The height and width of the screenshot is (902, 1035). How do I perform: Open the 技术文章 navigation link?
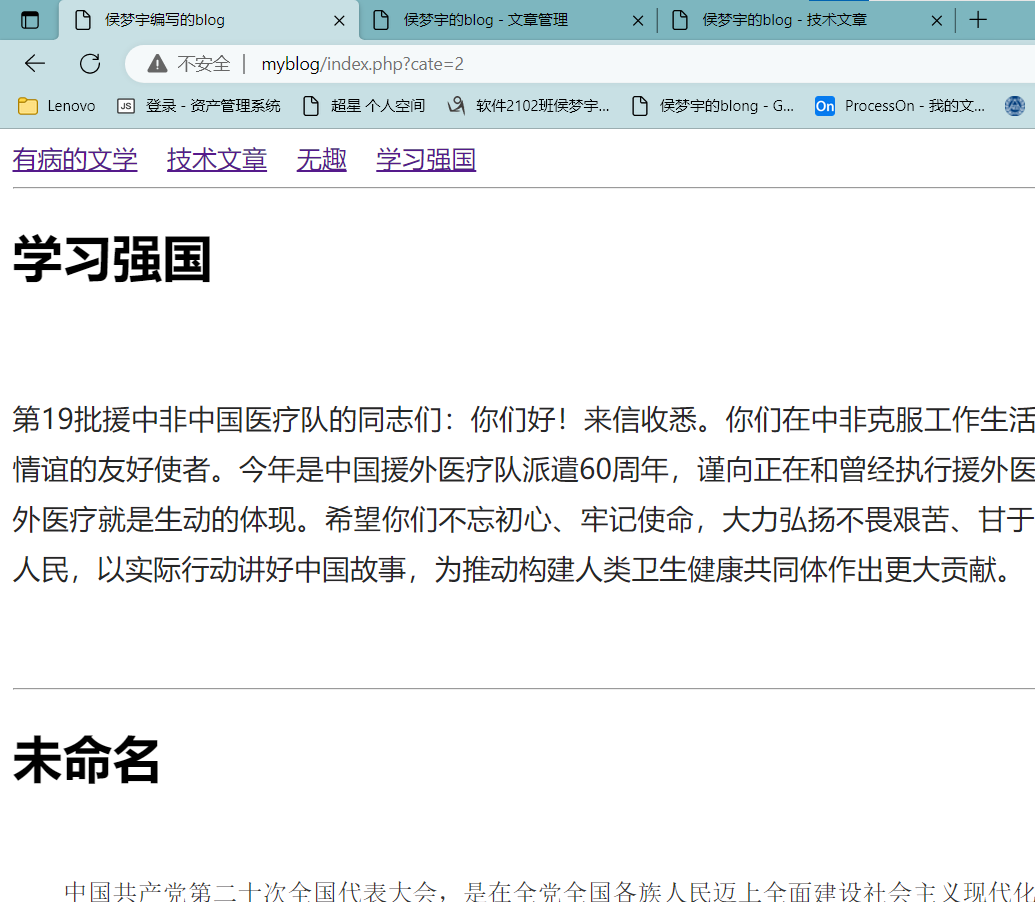(216, 159)
